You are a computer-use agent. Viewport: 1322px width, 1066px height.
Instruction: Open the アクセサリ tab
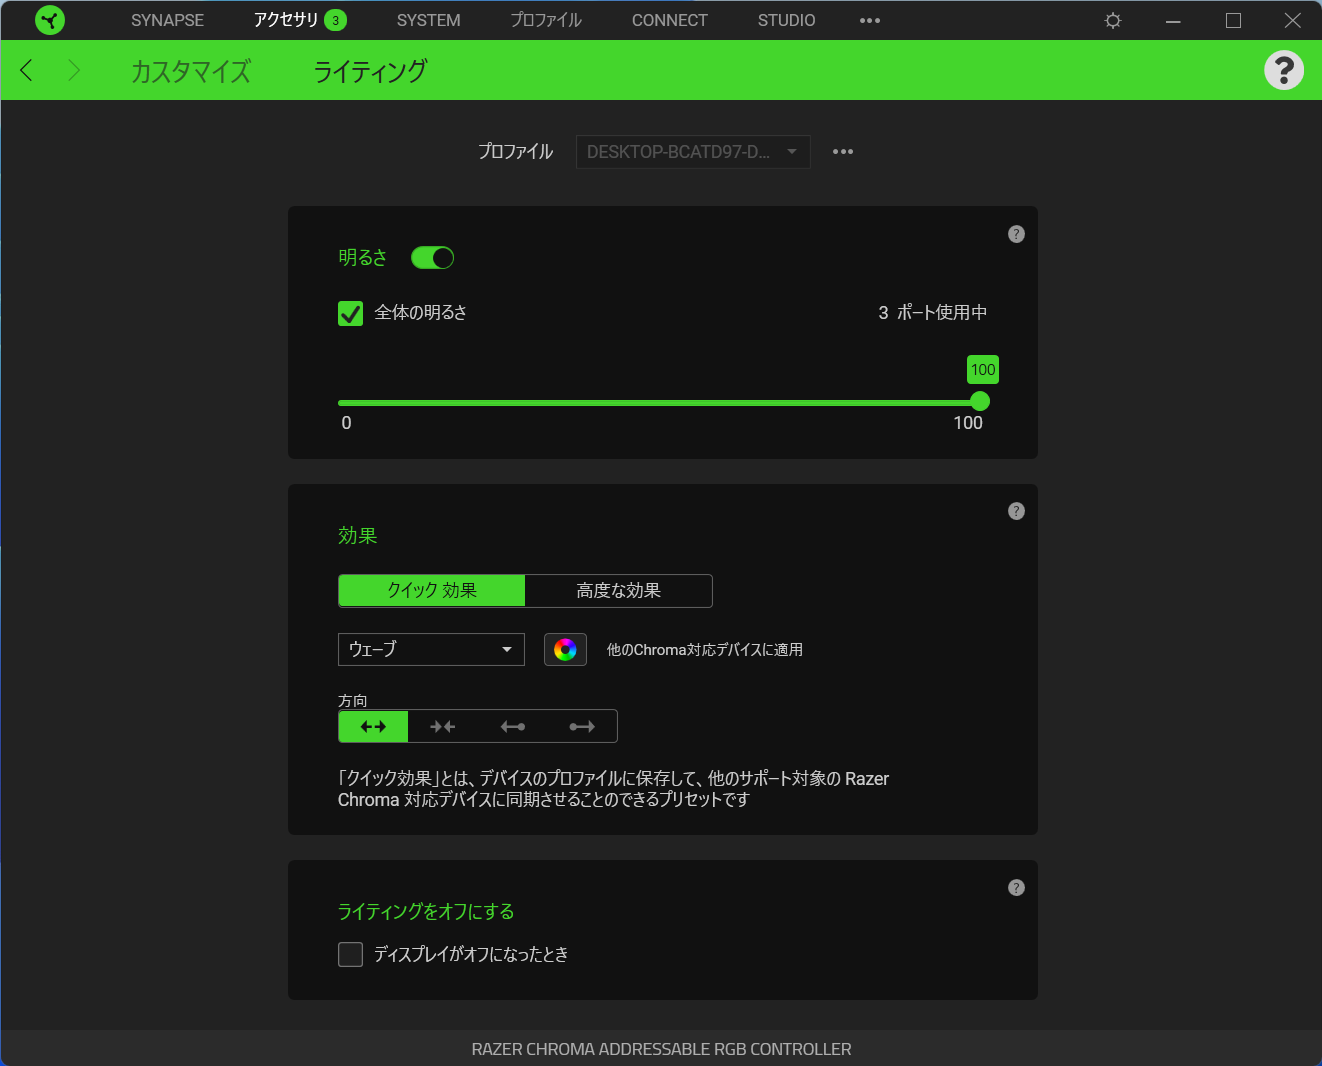coord(286,20)
